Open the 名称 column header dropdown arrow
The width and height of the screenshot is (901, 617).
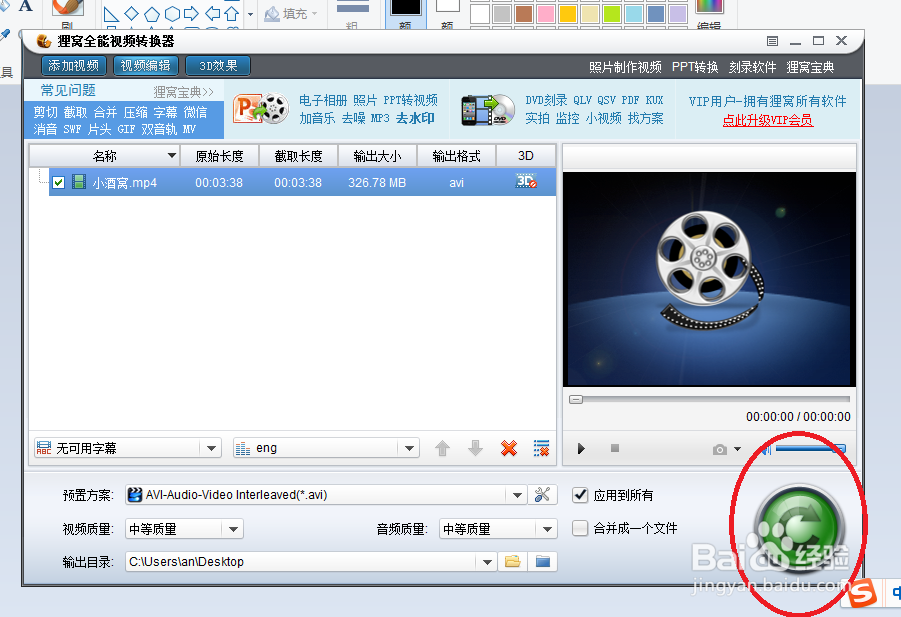[171, 156]
